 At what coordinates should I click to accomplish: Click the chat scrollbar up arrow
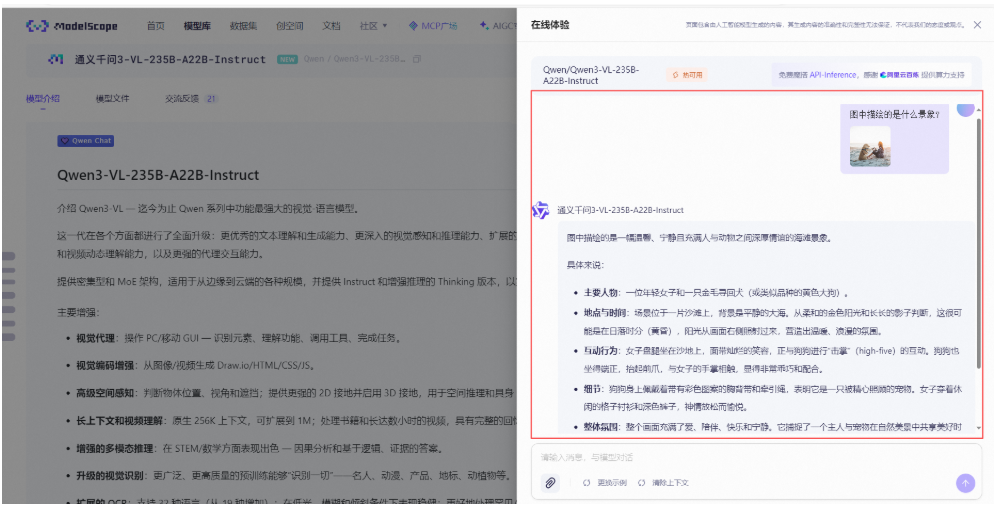click(x=979, y=111)
